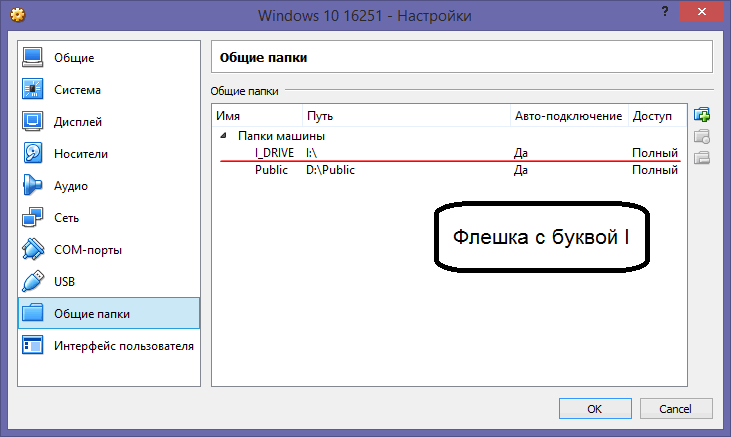Click the VirtualBox gear title icon
Screen dimensions: 731x437
pyautogui.click(x=18, y=15)
